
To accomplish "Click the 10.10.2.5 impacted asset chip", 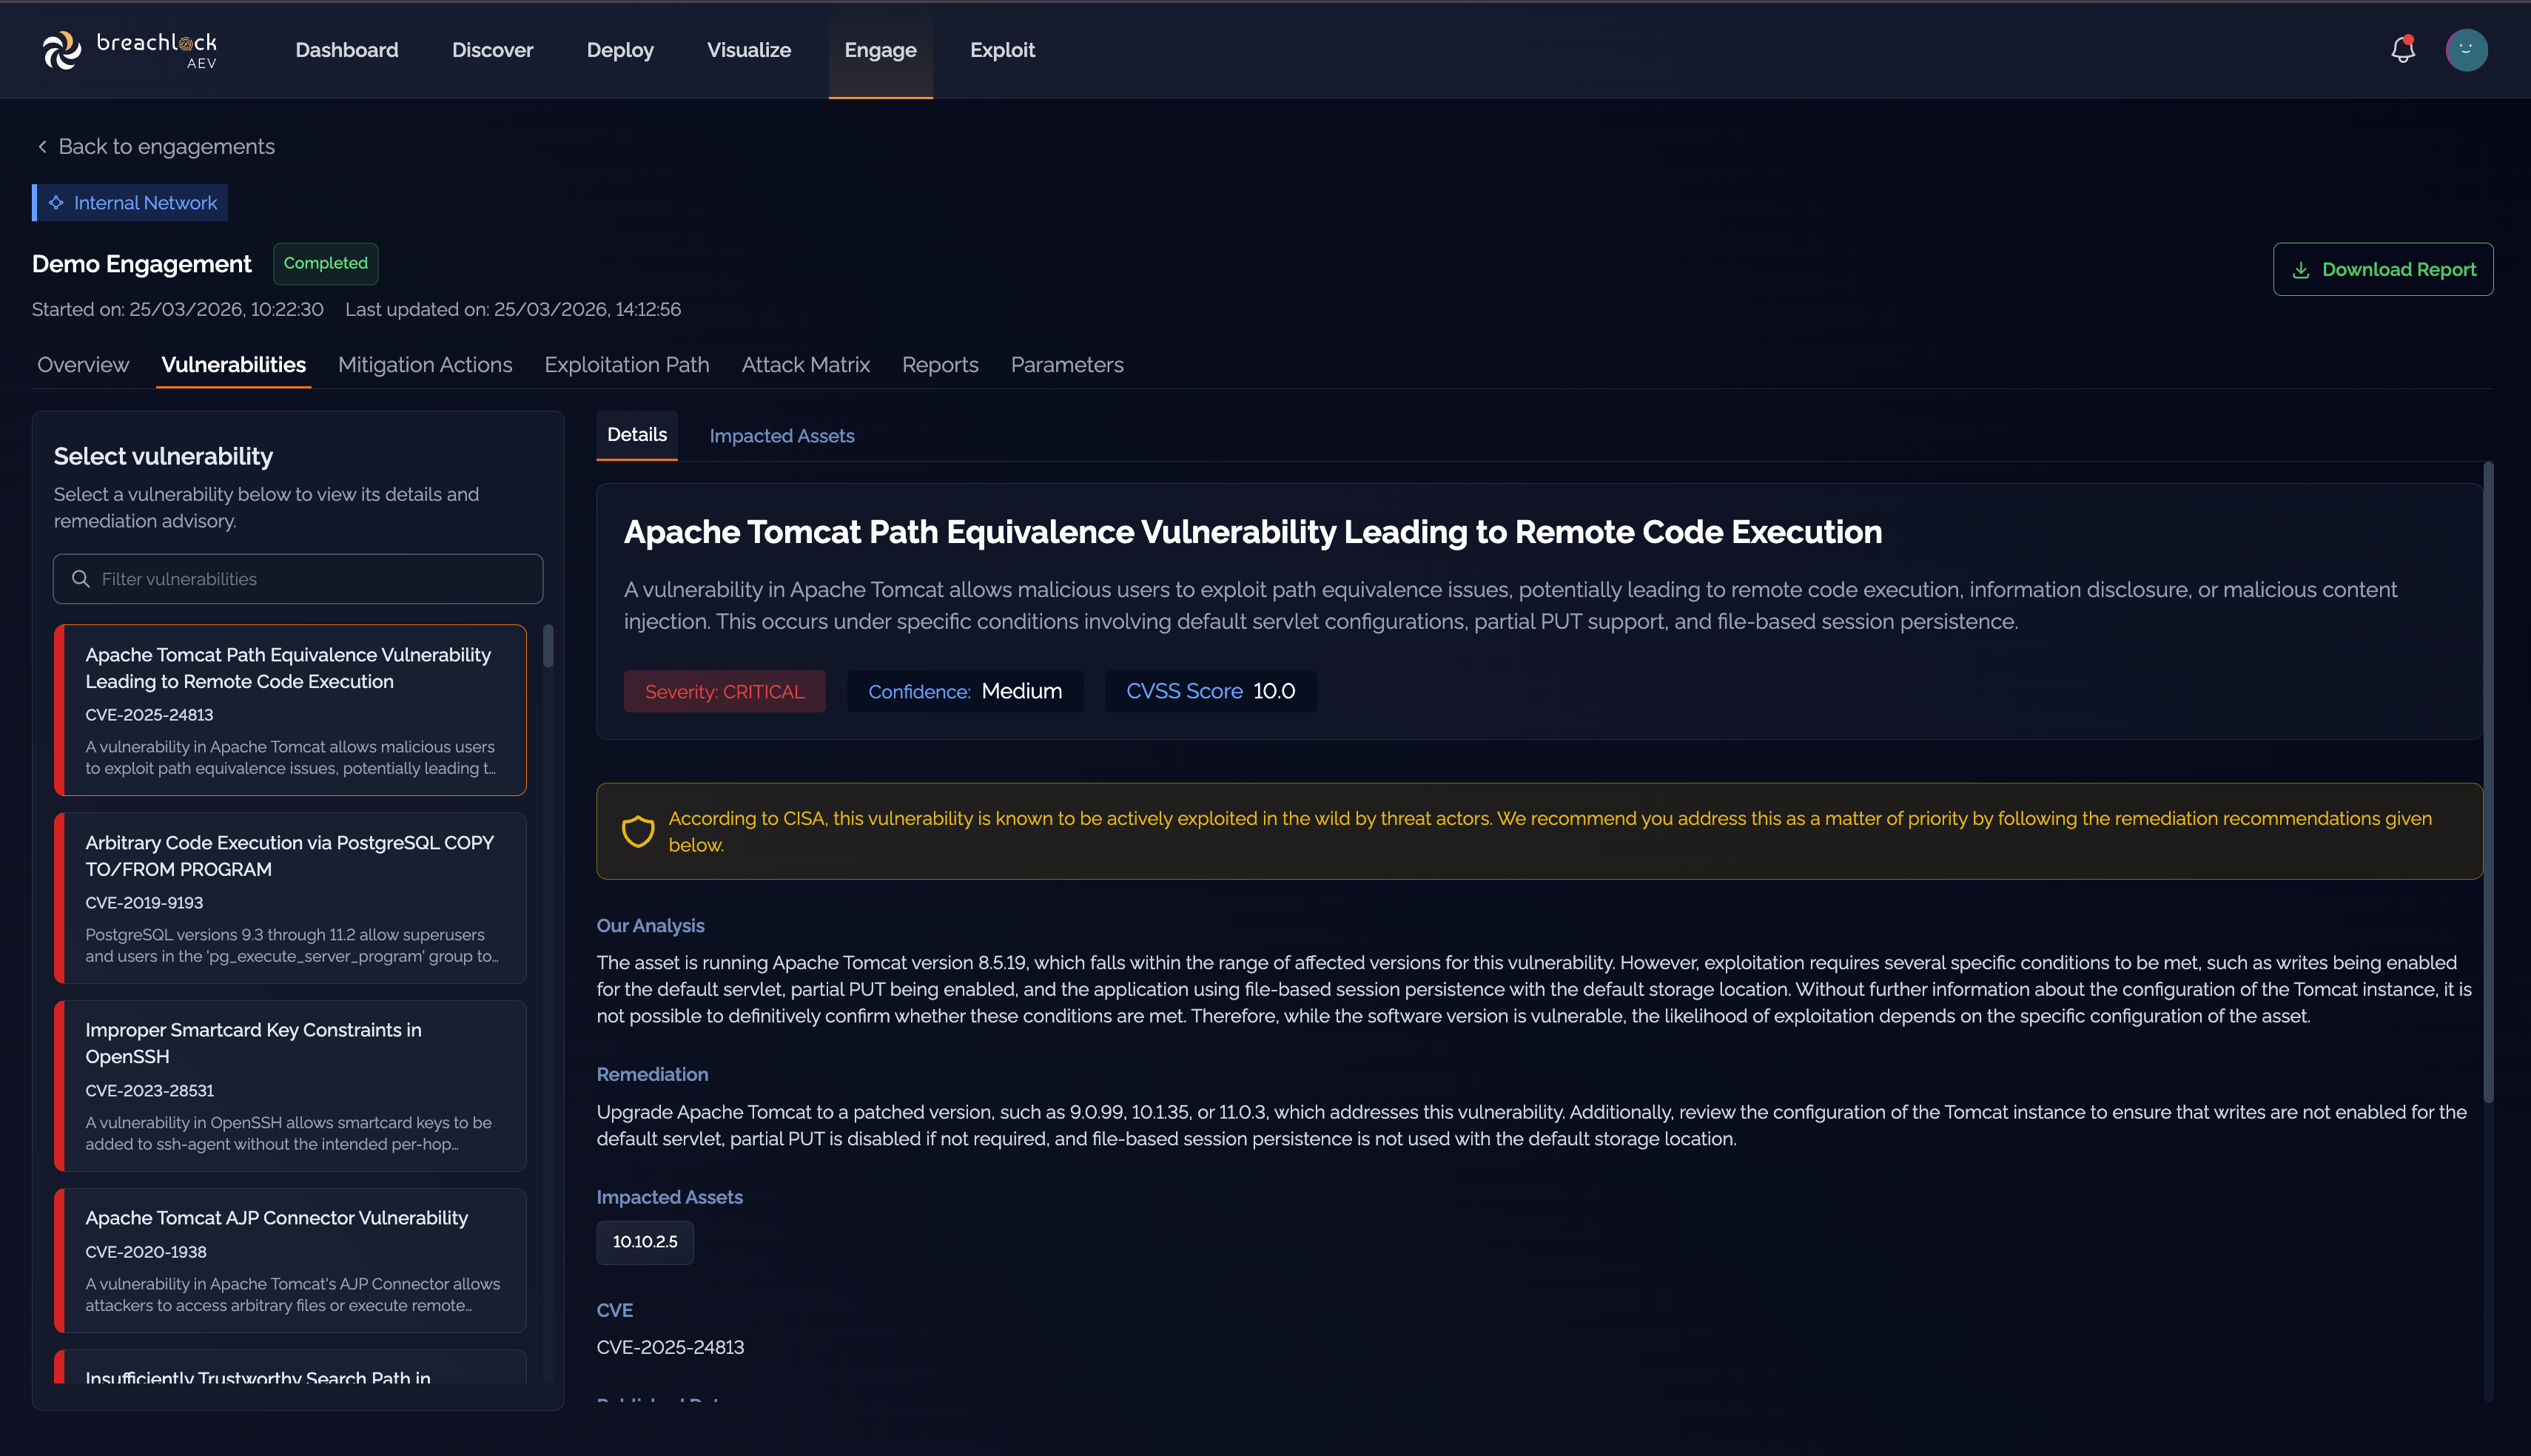I will (x=645, y=1242).
